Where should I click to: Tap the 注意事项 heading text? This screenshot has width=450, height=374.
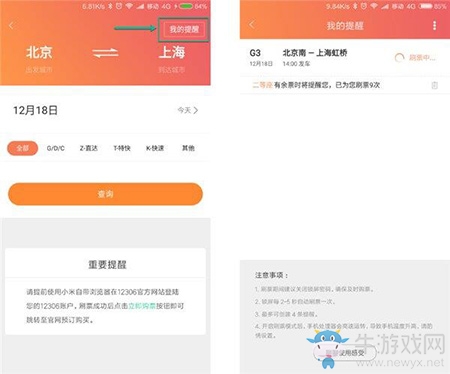point(271,275)
